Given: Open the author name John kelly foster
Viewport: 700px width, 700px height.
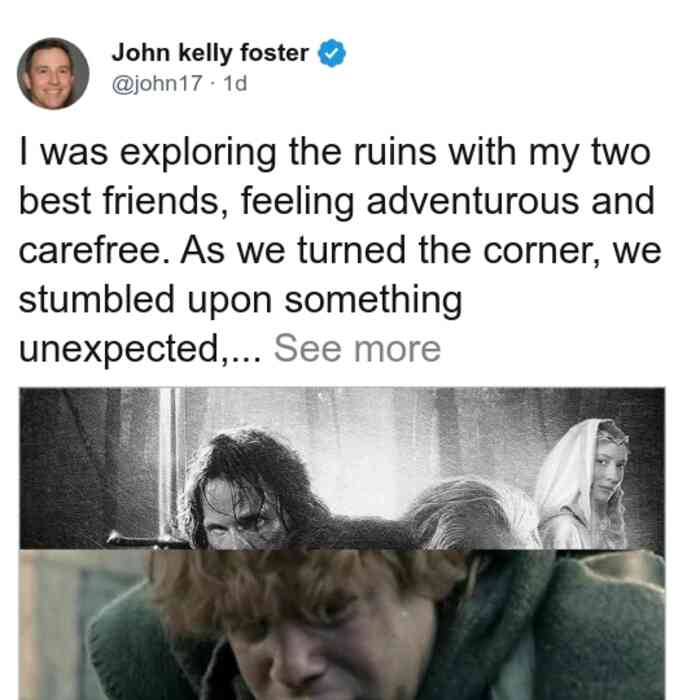Looking at the screenshot, I should click(210, 53).
